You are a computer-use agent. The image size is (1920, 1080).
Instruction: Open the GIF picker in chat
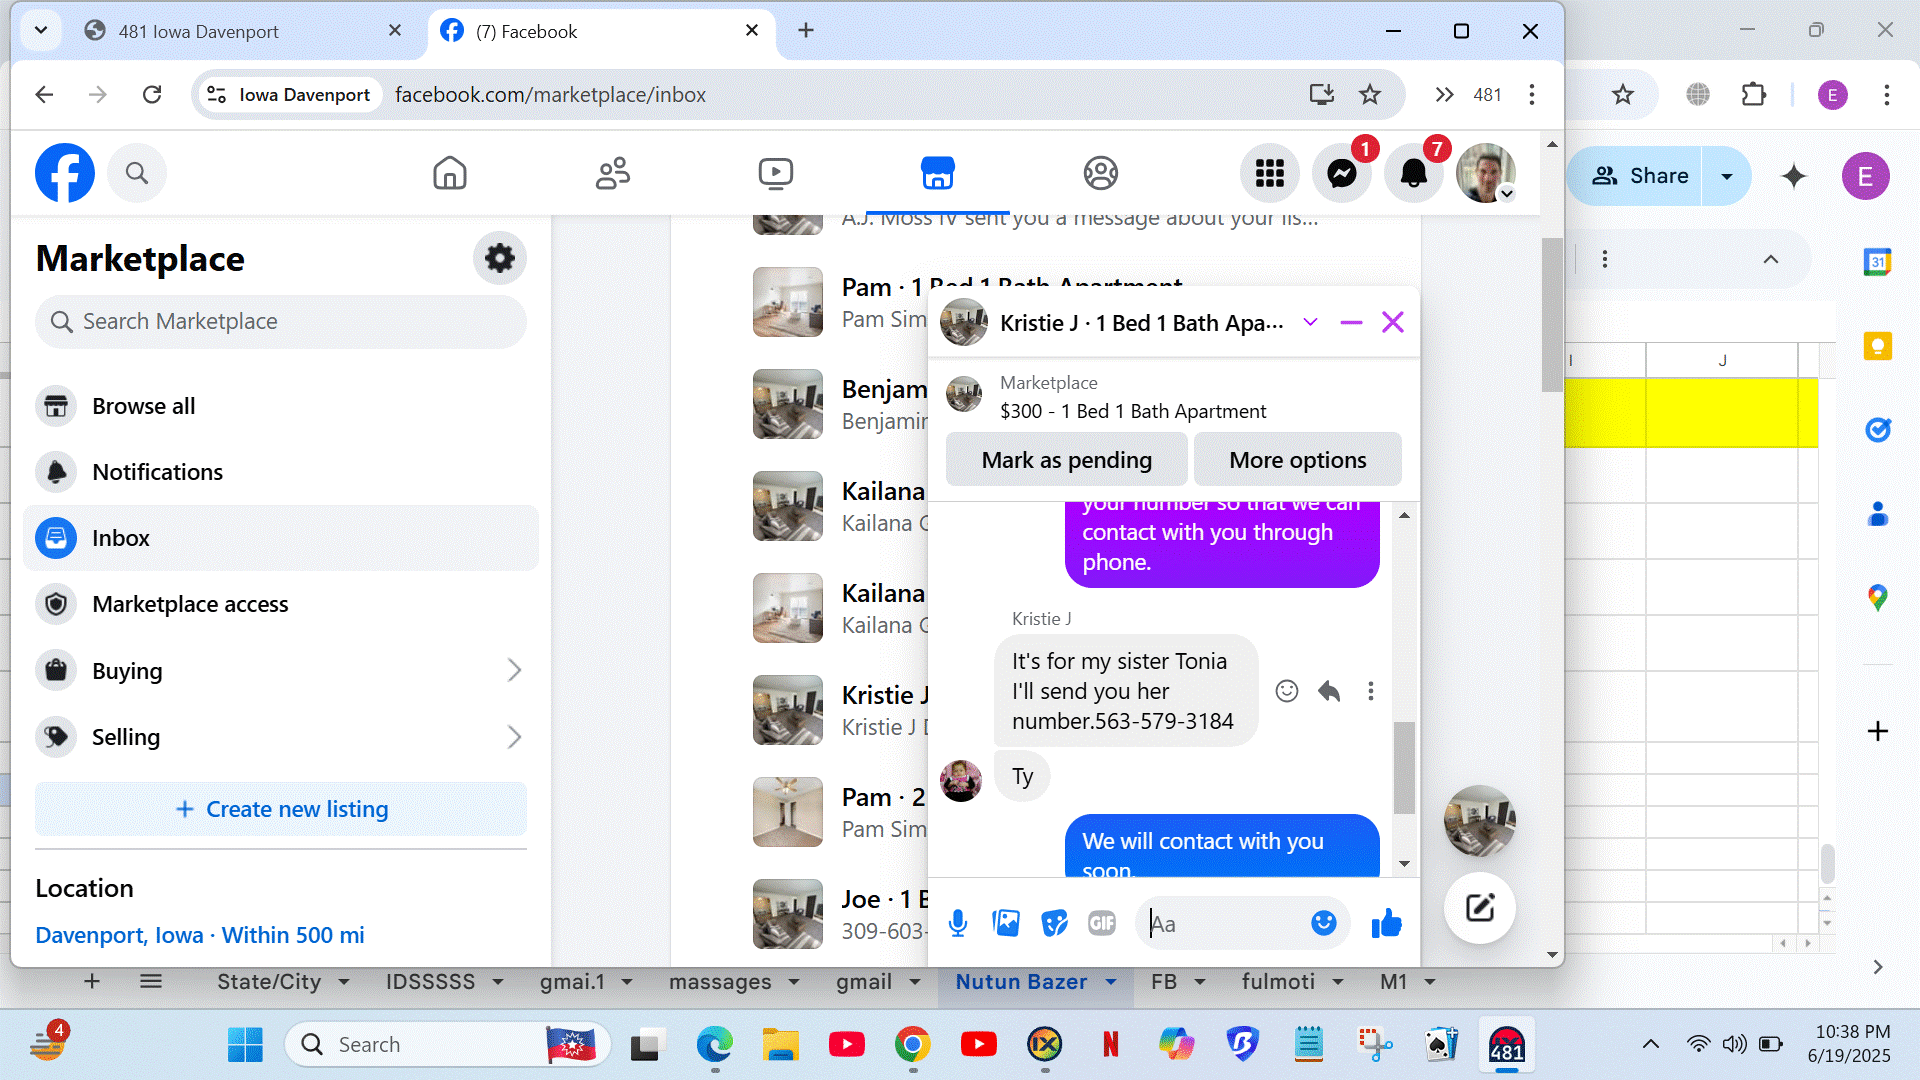[1101, 923]
